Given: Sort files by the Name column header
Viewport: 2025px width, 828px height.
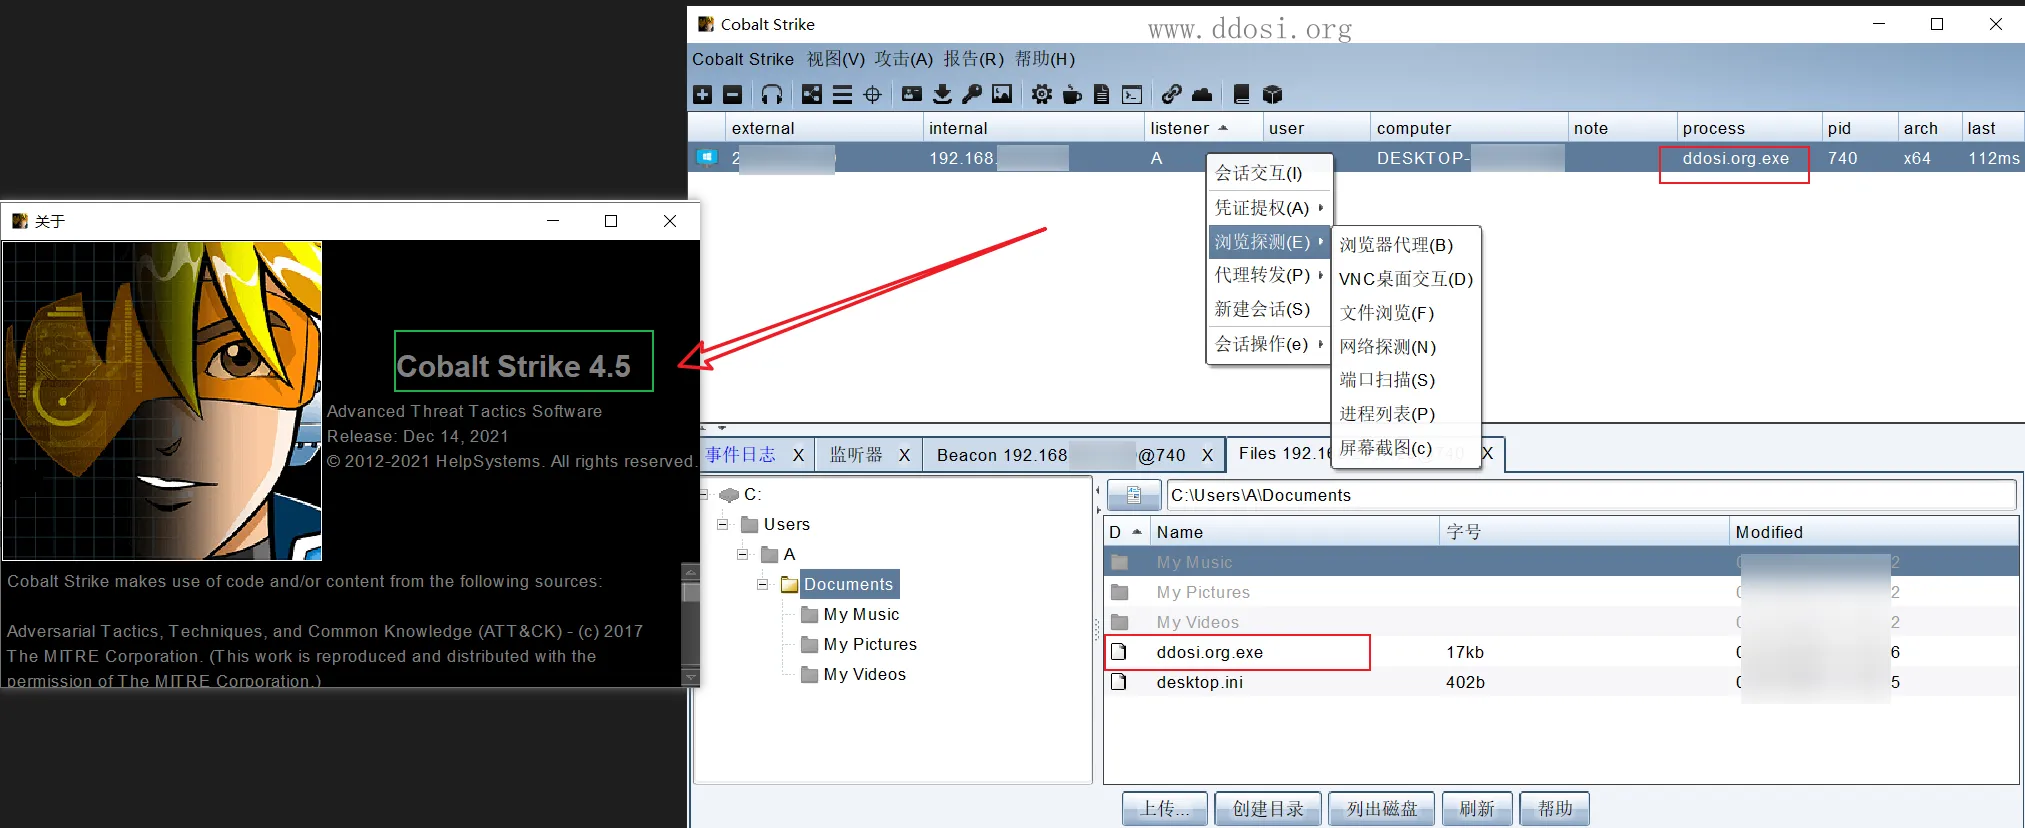Looking at the screenshot, I should pos(1293,532).
